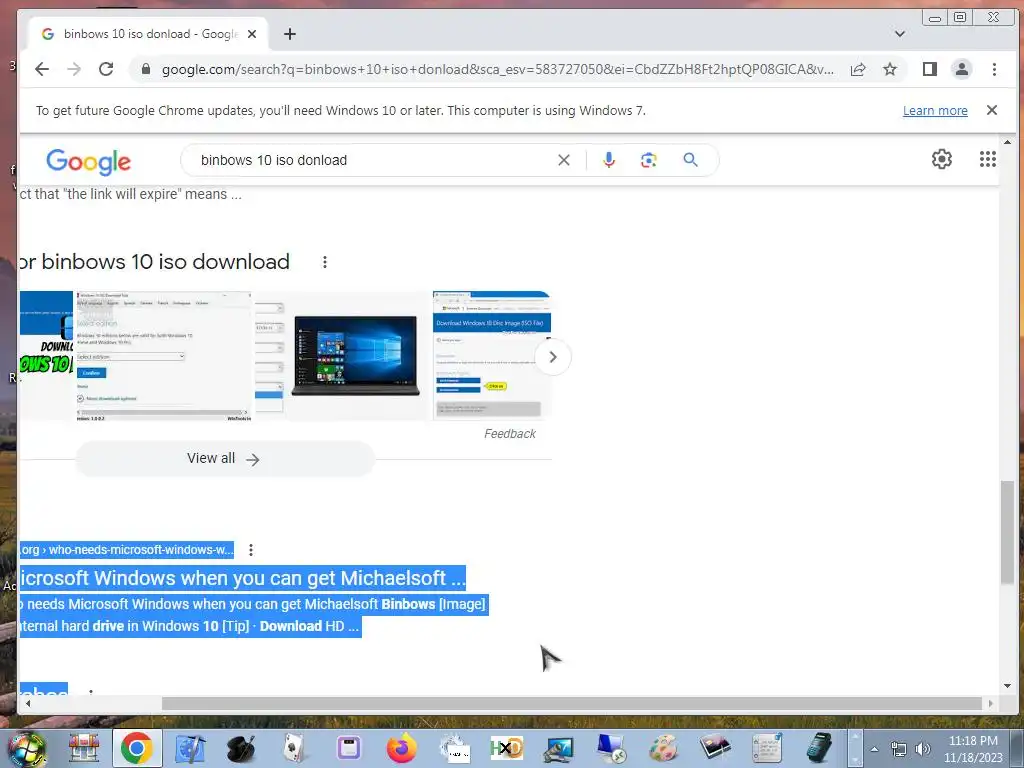Open the HxD hex editor taskbar icon
1024x768 pixels.
click(506, 748)
